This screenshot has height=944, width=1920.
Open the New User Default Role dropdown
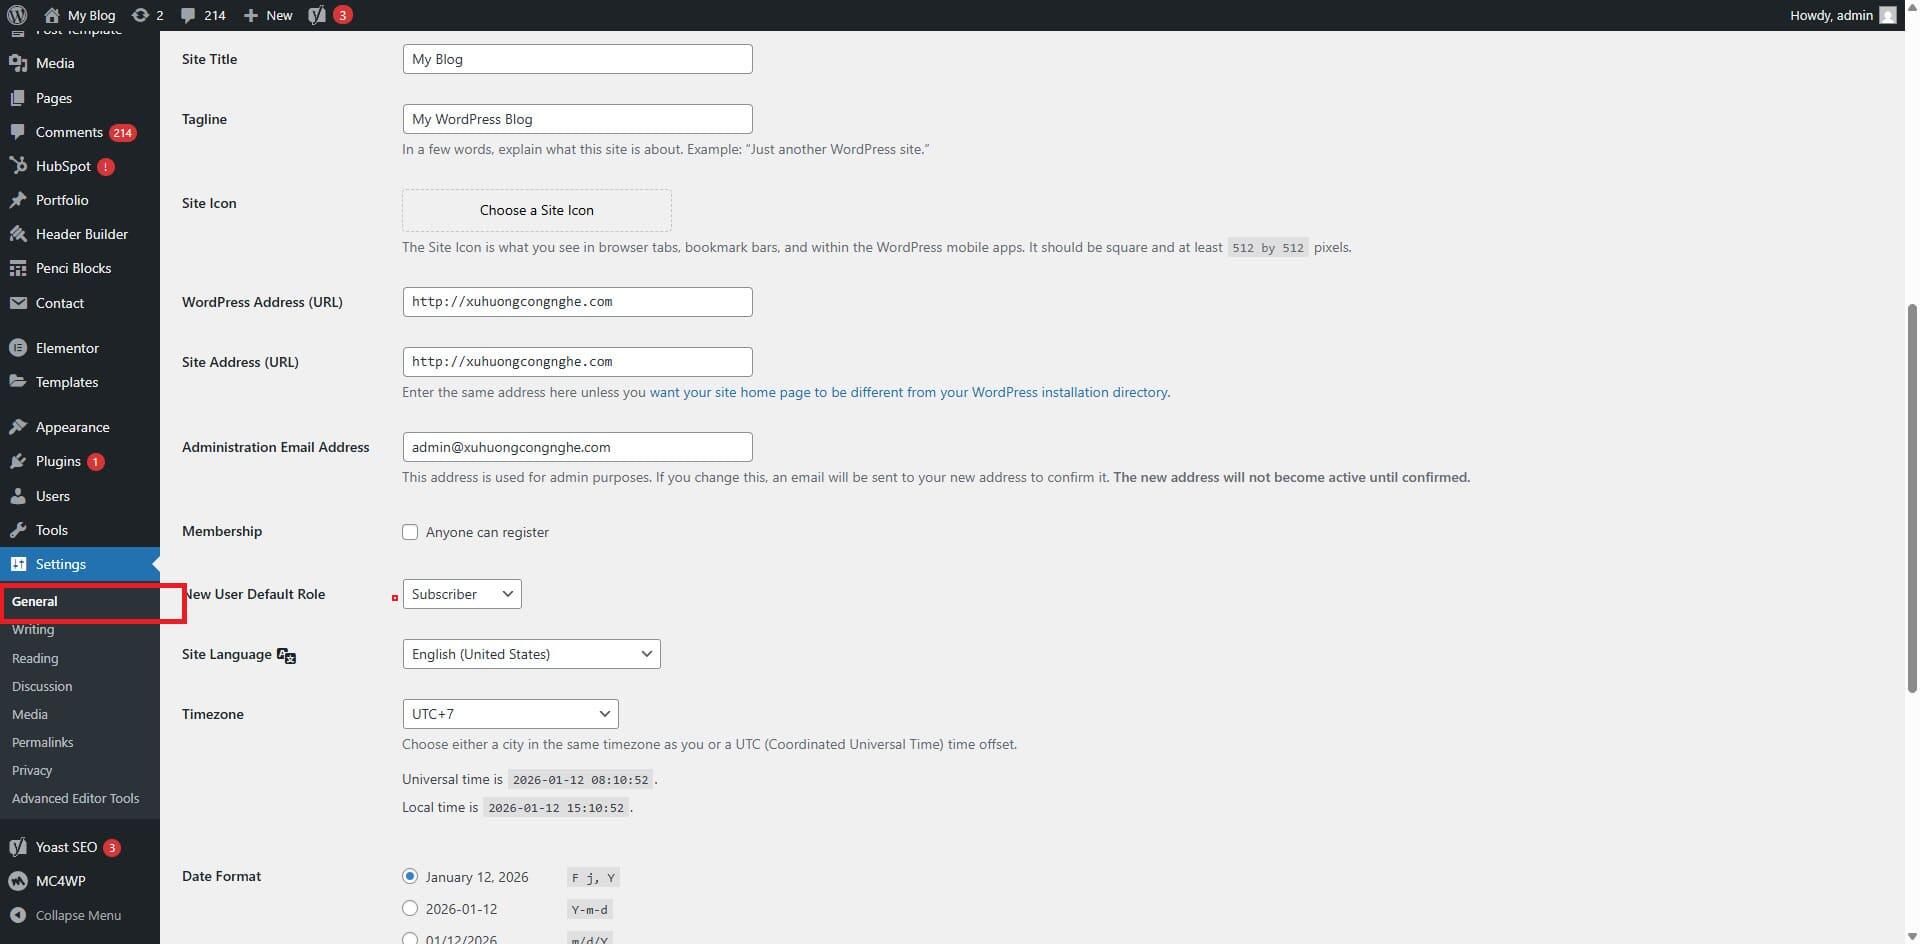(x=462, y=594)
